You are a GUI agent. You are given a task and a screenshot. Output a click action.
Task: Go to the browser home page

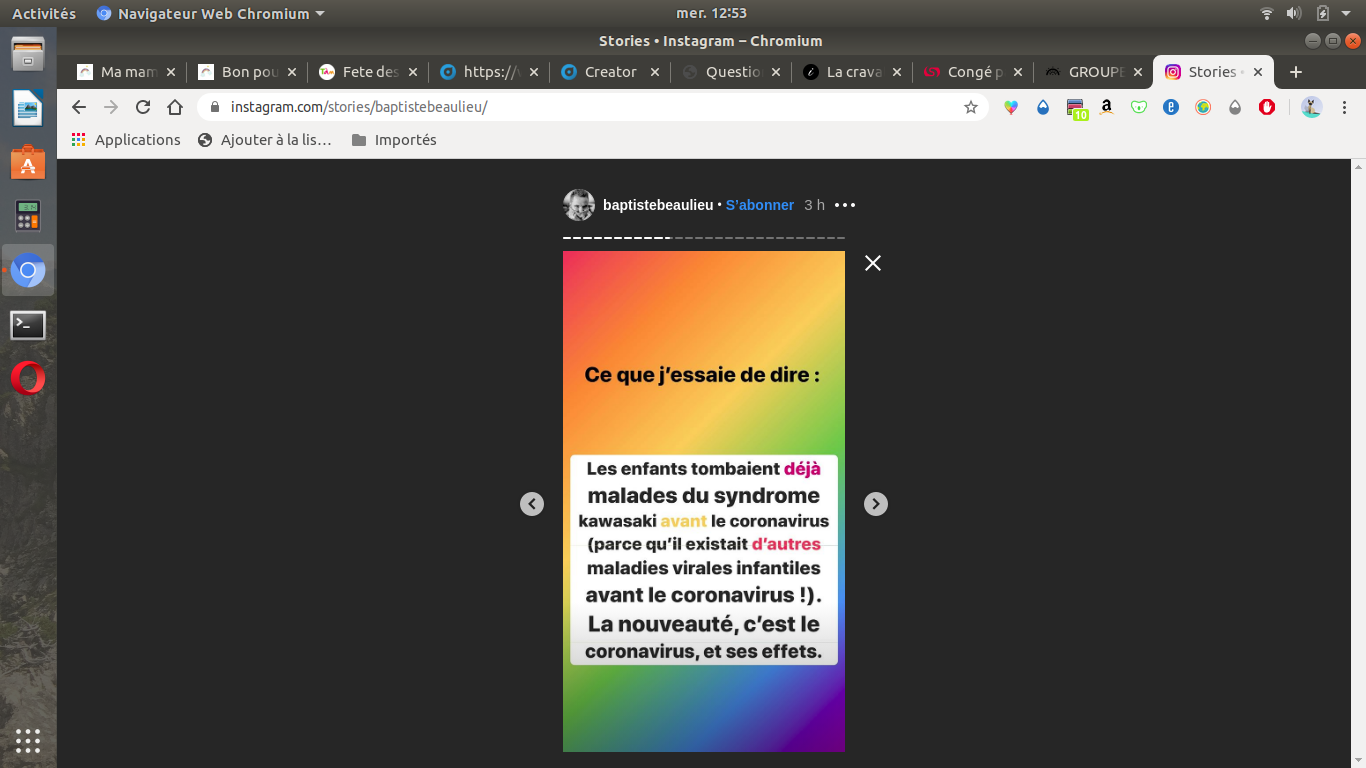175,107
